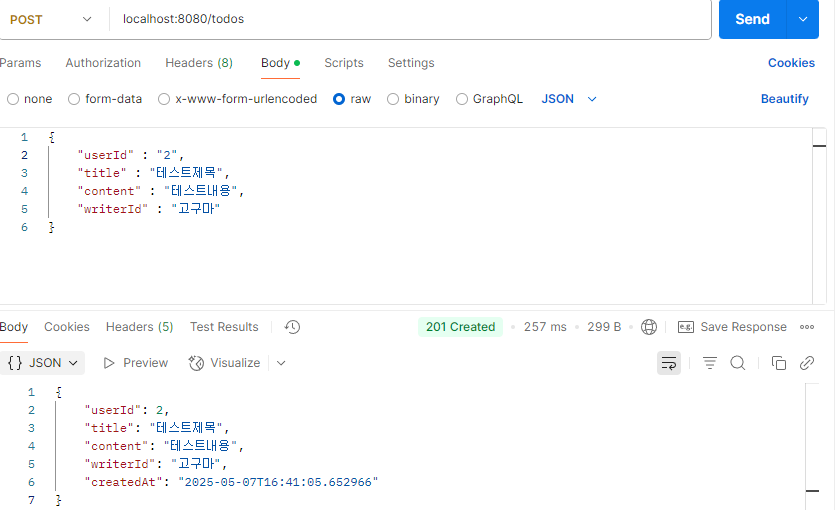Click the Save Response text
The width and height of the screenshot is (836, 510).
[x=743, y=327]
